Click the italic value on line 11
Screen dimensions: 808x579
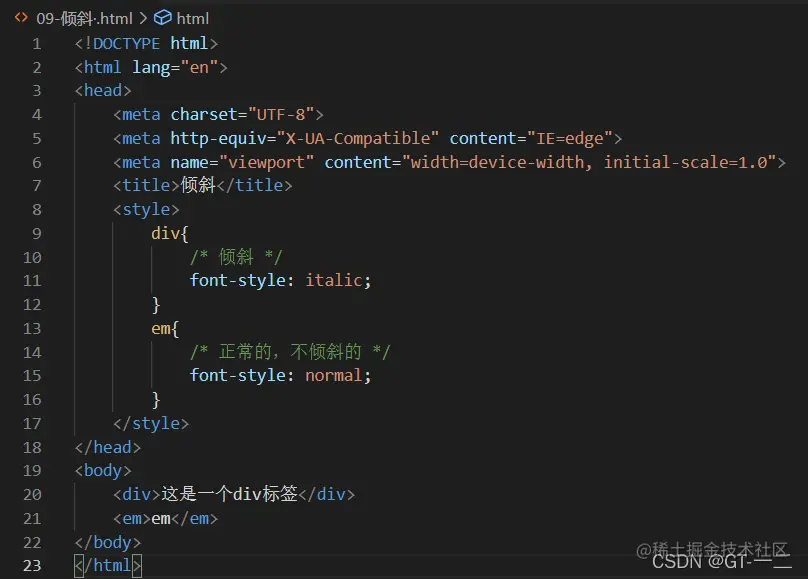tap(334, 281)
